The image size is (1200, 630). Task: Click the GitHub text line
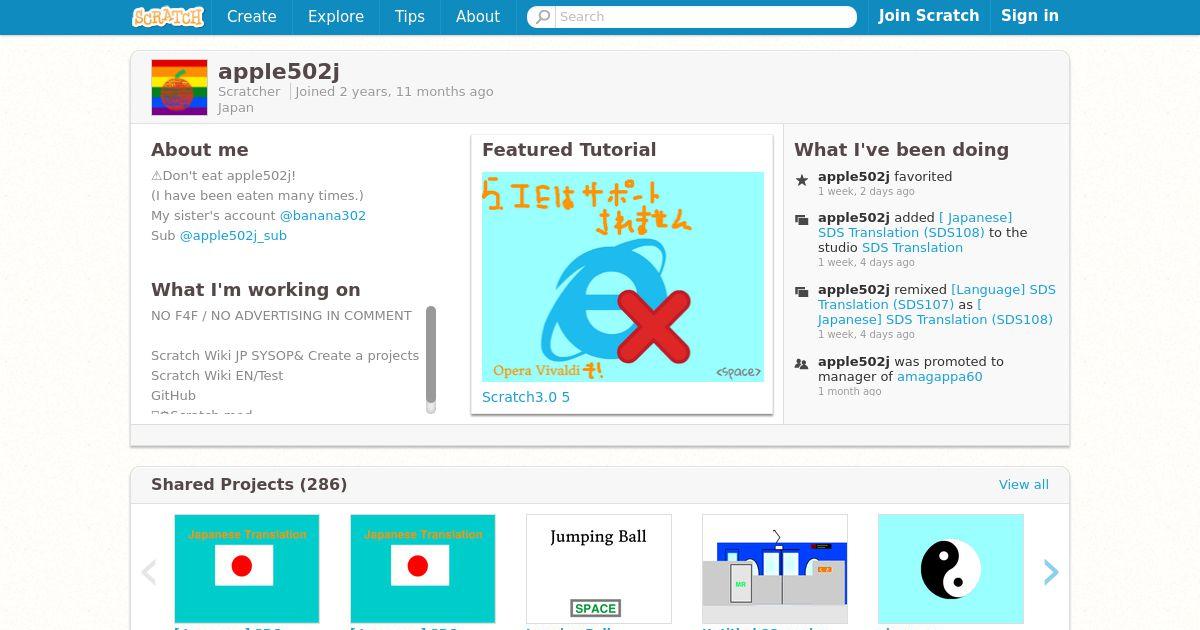click(173, 396)
